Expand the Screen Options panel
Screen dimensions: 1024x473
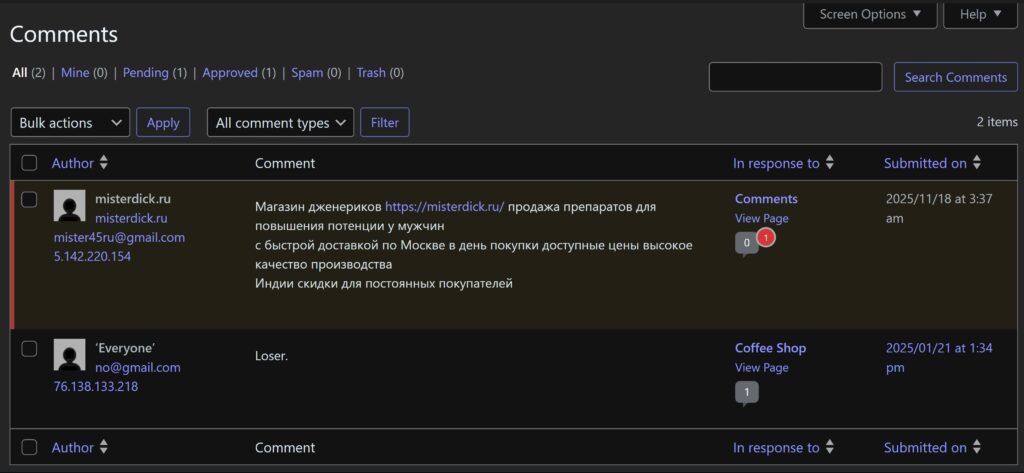(870, 14)
